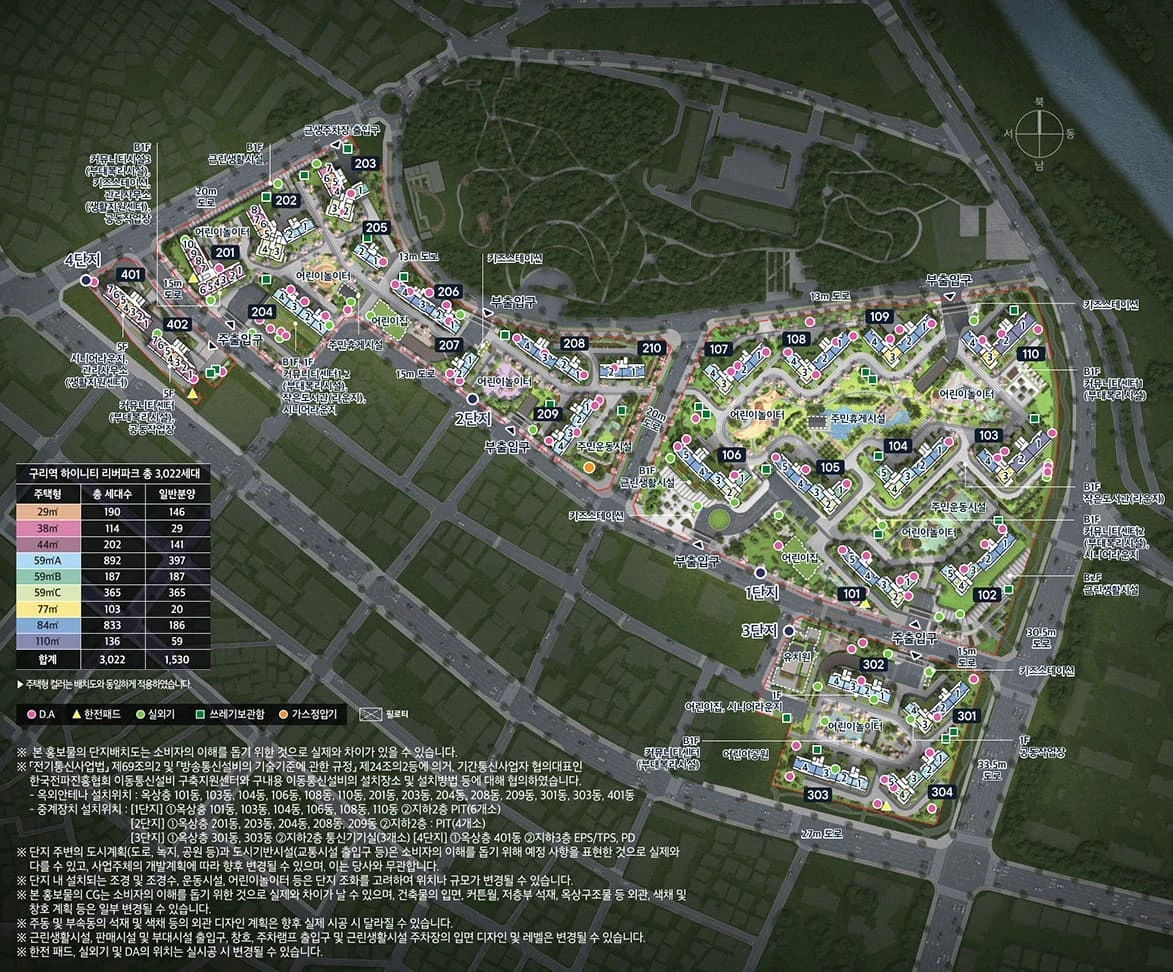Click the 1,530 total cell
This screenshot has width=1173, height=972.
pyautogui.click(x=178, y=660)
